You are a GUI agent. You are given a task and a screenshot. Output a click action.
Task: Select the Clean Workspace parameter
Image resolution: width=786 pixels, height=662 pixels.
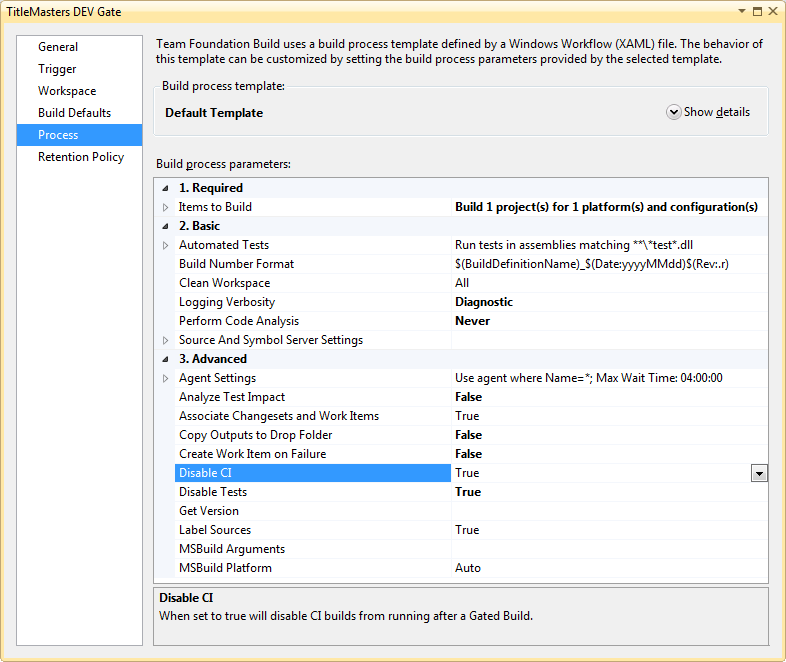(x=313, y=283)
